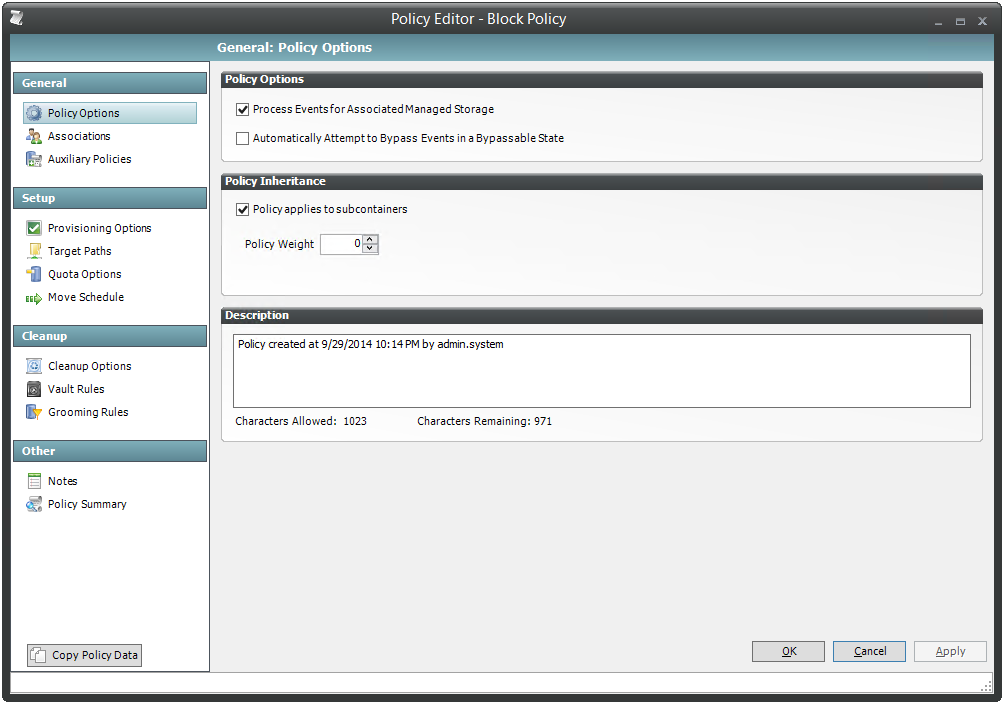Decrease Policy Weight with down arrow
1004x704 pixels.
(370, 249)
